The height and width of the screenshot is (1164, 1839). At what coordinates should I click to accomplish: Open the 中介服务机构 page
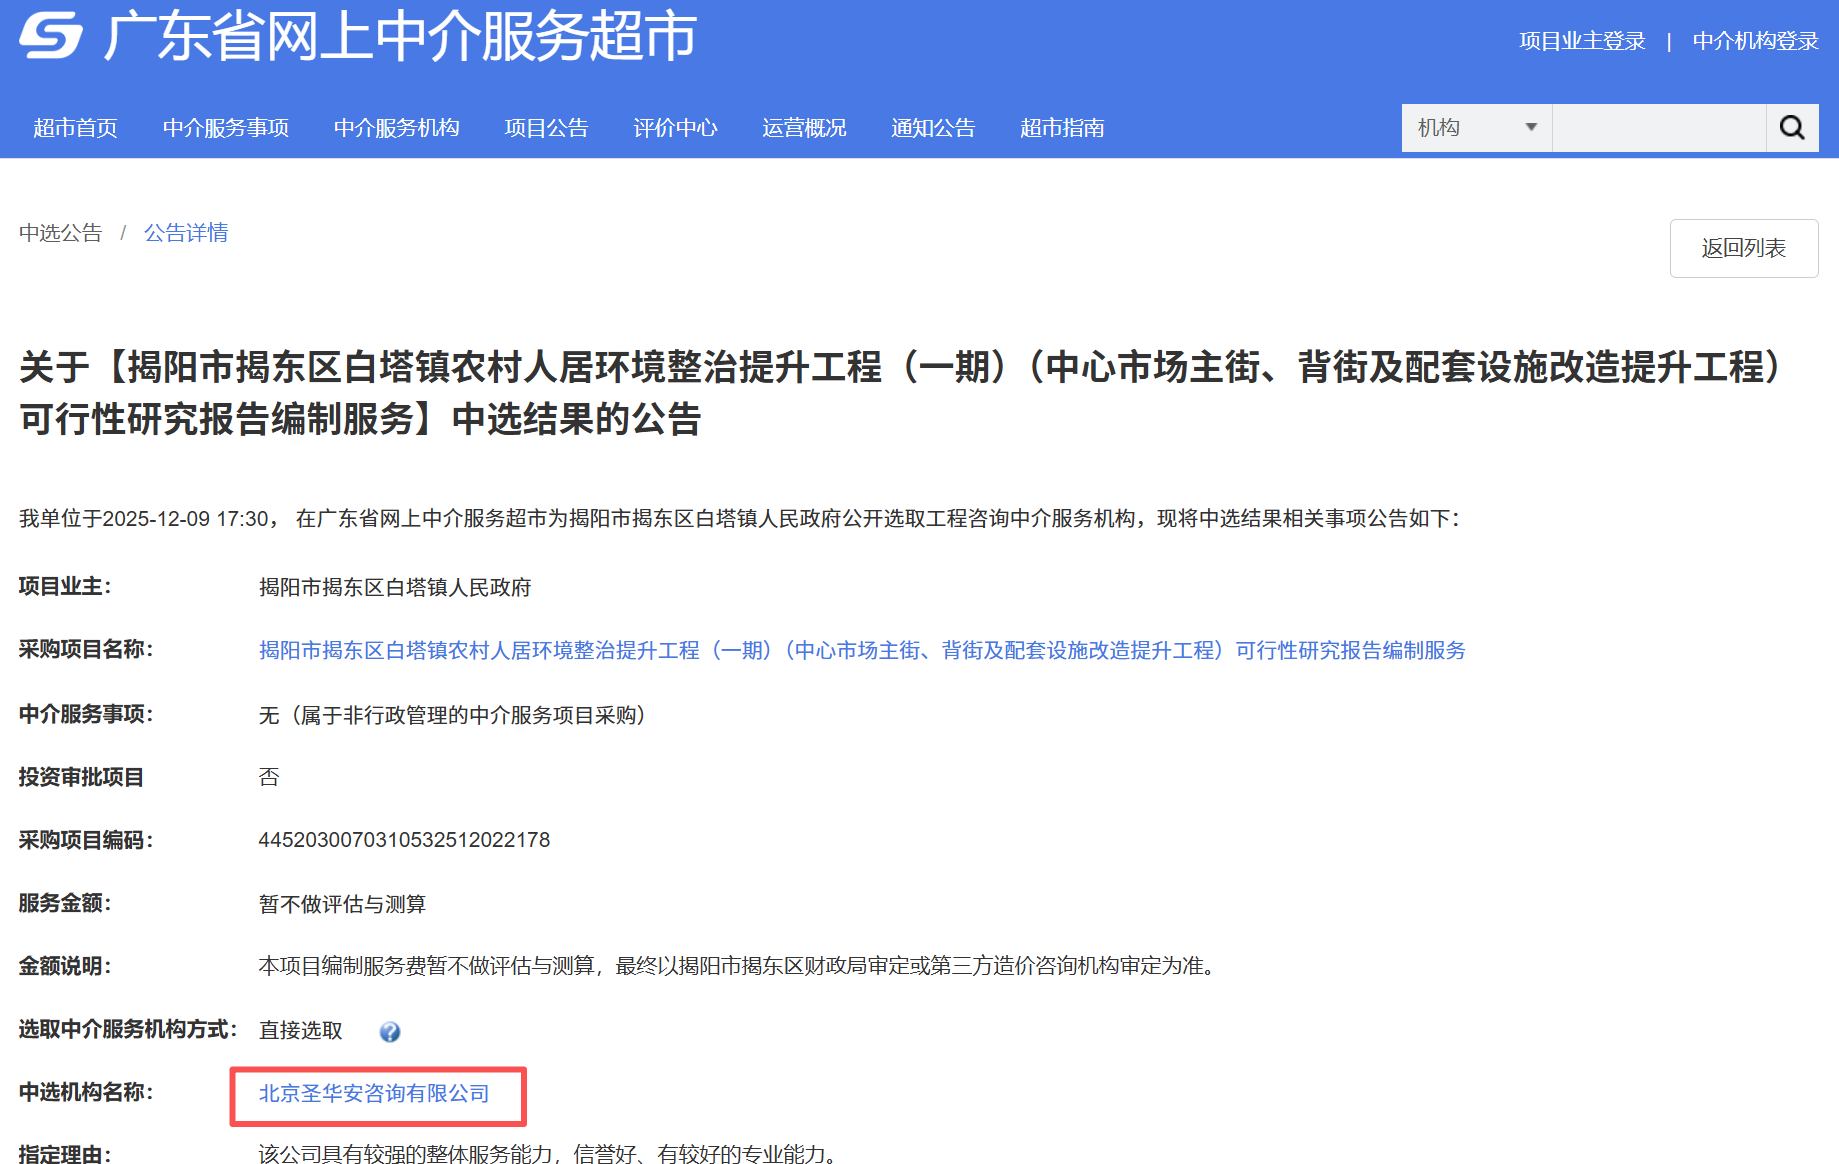point(396,127)
